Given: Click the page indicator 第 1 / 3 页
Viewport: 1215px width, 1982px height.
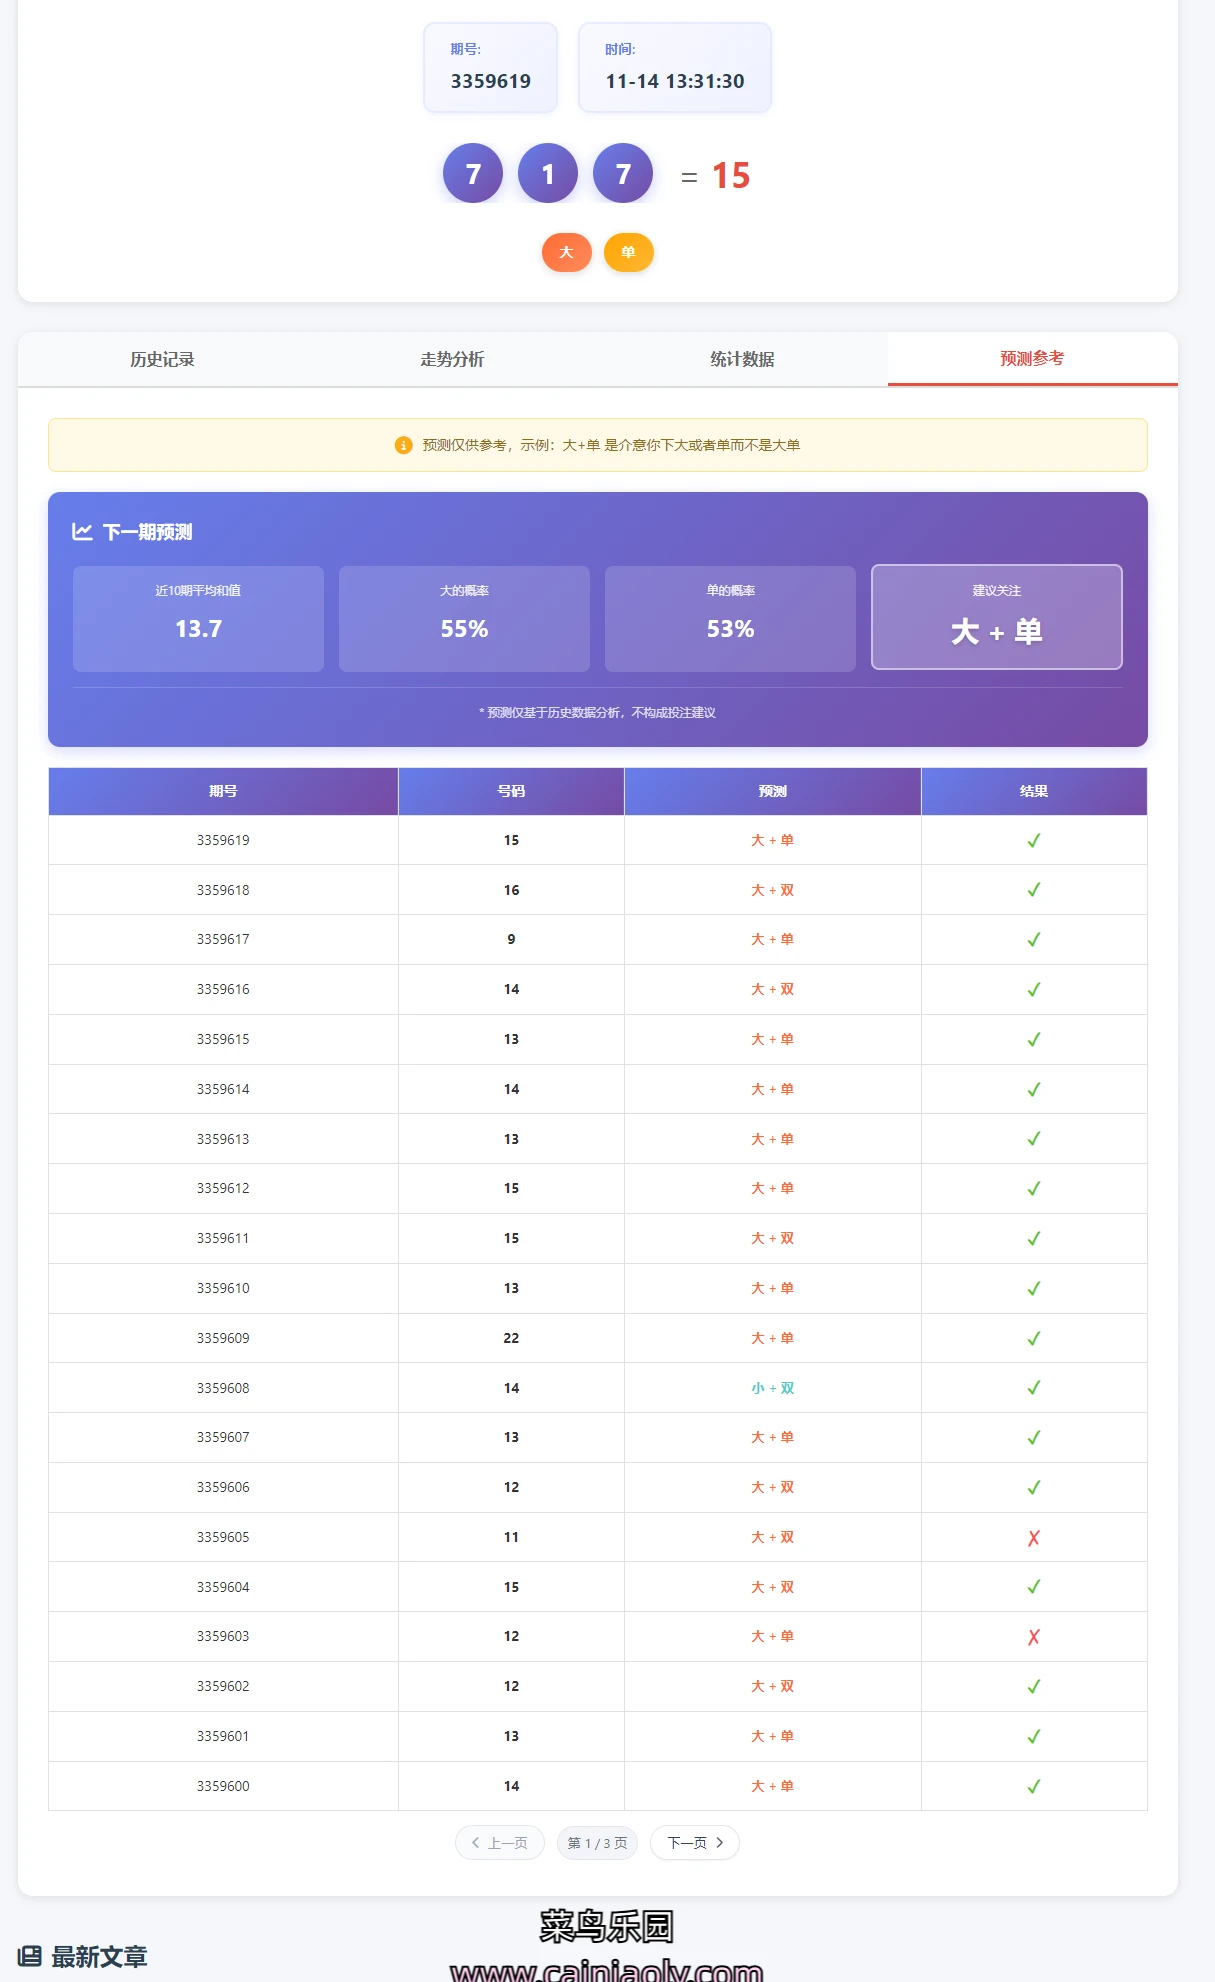Looking at the screenshot, I should pyautogui.click(x=597, y=1843).
